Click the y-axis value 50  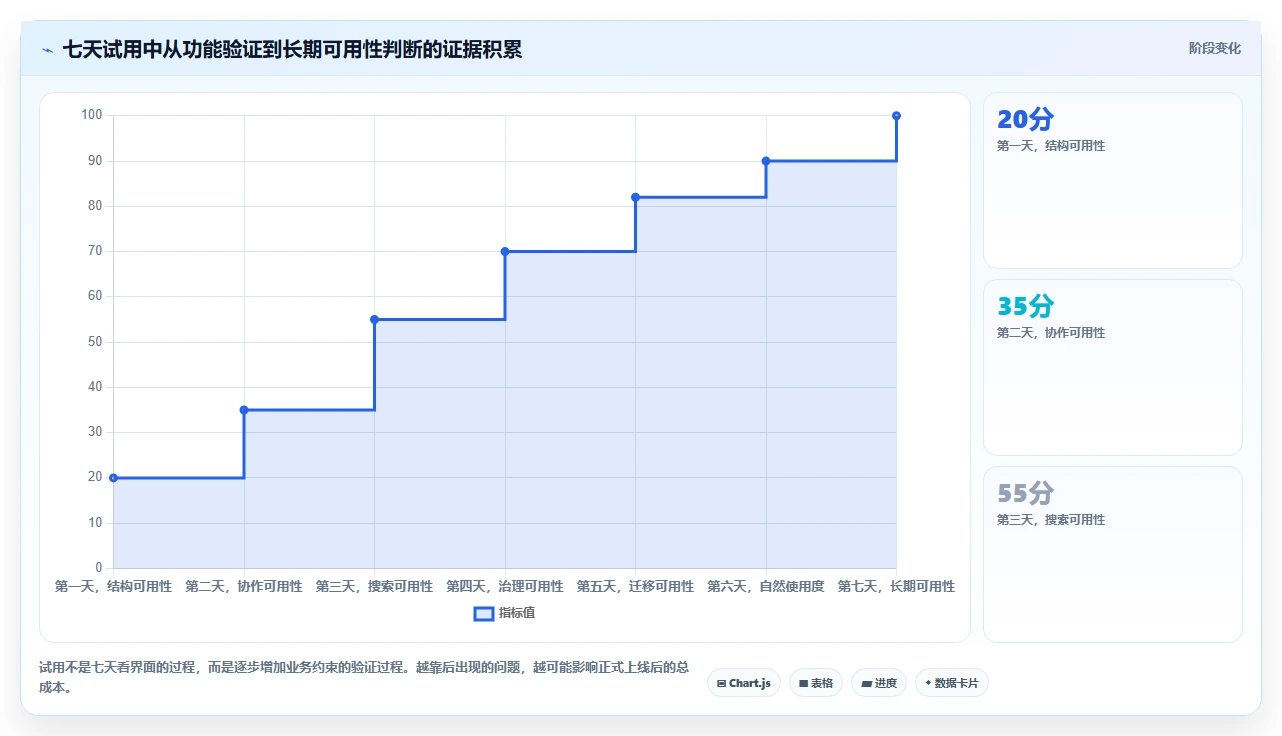tap(95, 342)
